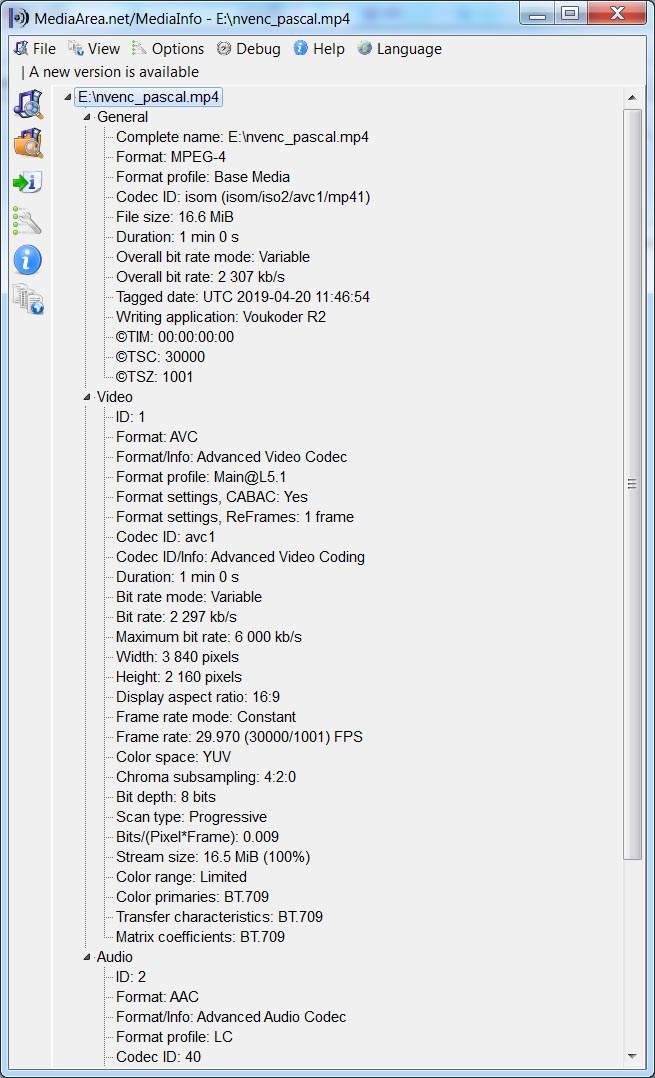Select 'Codec ID: 40' row
Image resolution: width=655 pixels, height=1078 pixels.
(158, 1057)
